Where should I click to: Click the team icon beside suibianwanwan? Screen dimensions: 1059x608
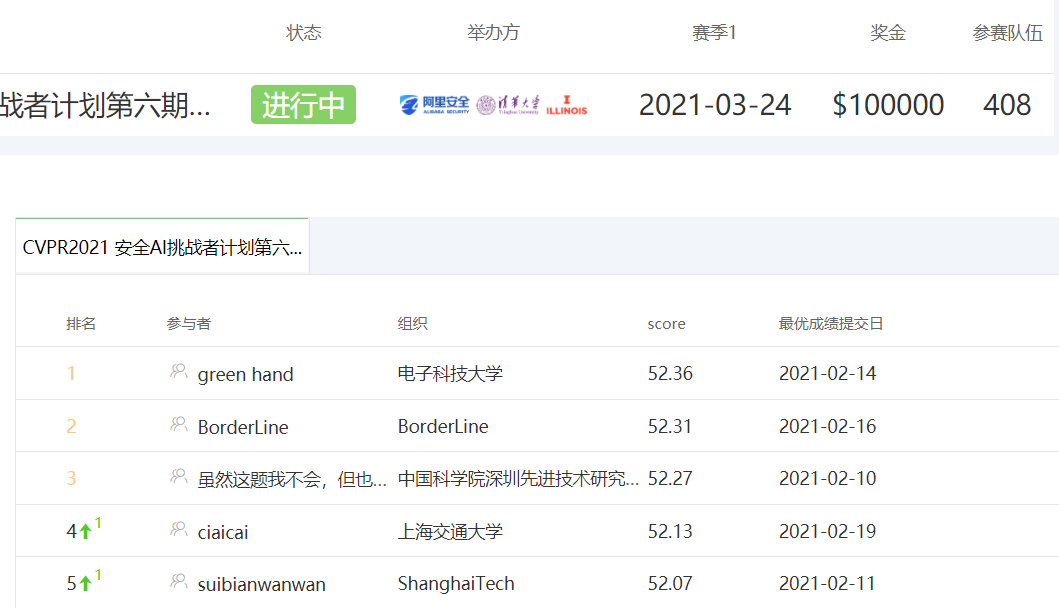(178, 582)
